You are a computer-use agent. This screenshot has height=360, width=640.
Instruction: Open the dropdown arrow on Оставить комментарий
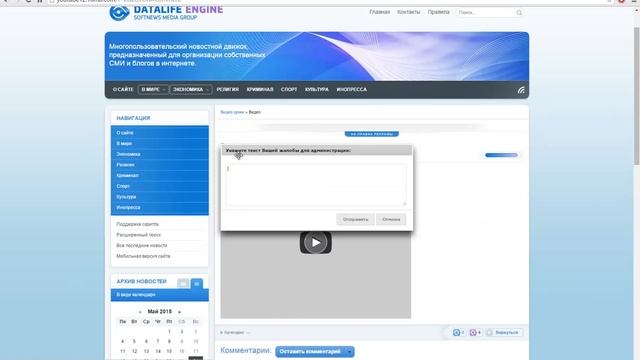click(x=349, y=351)
